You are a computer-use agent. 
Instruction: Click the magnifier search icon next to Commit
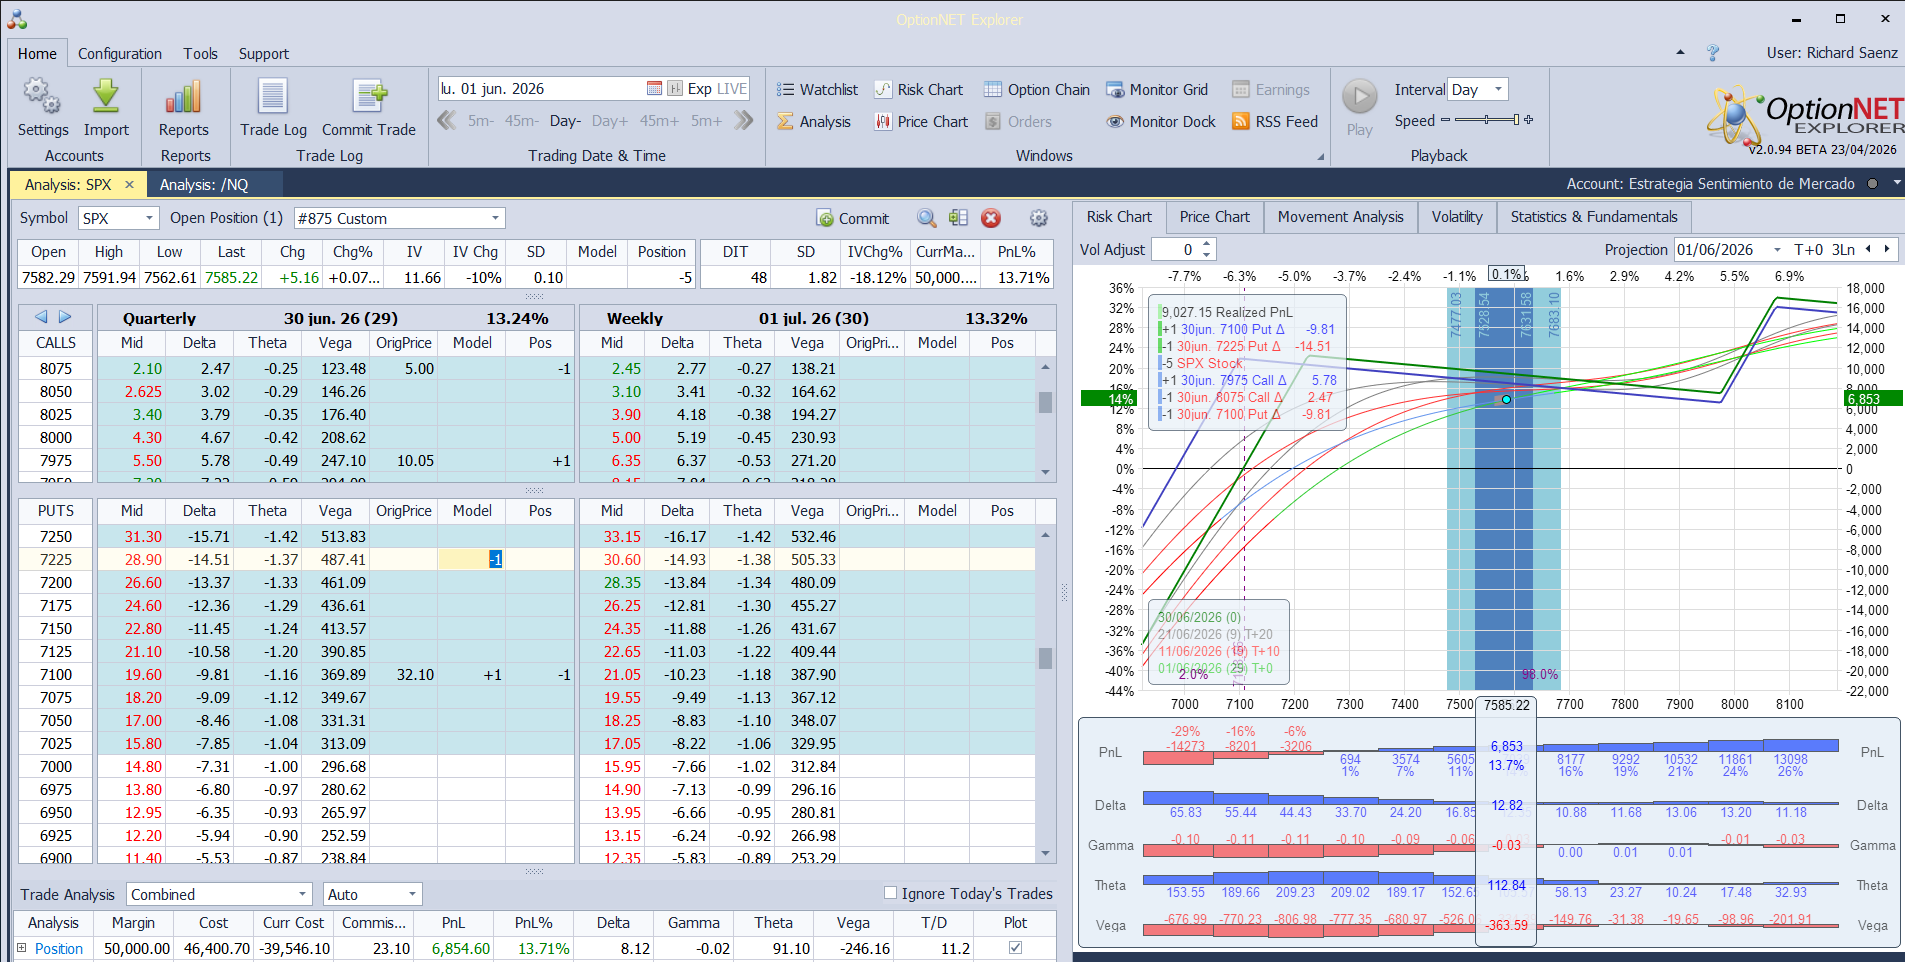pos(927,218)
